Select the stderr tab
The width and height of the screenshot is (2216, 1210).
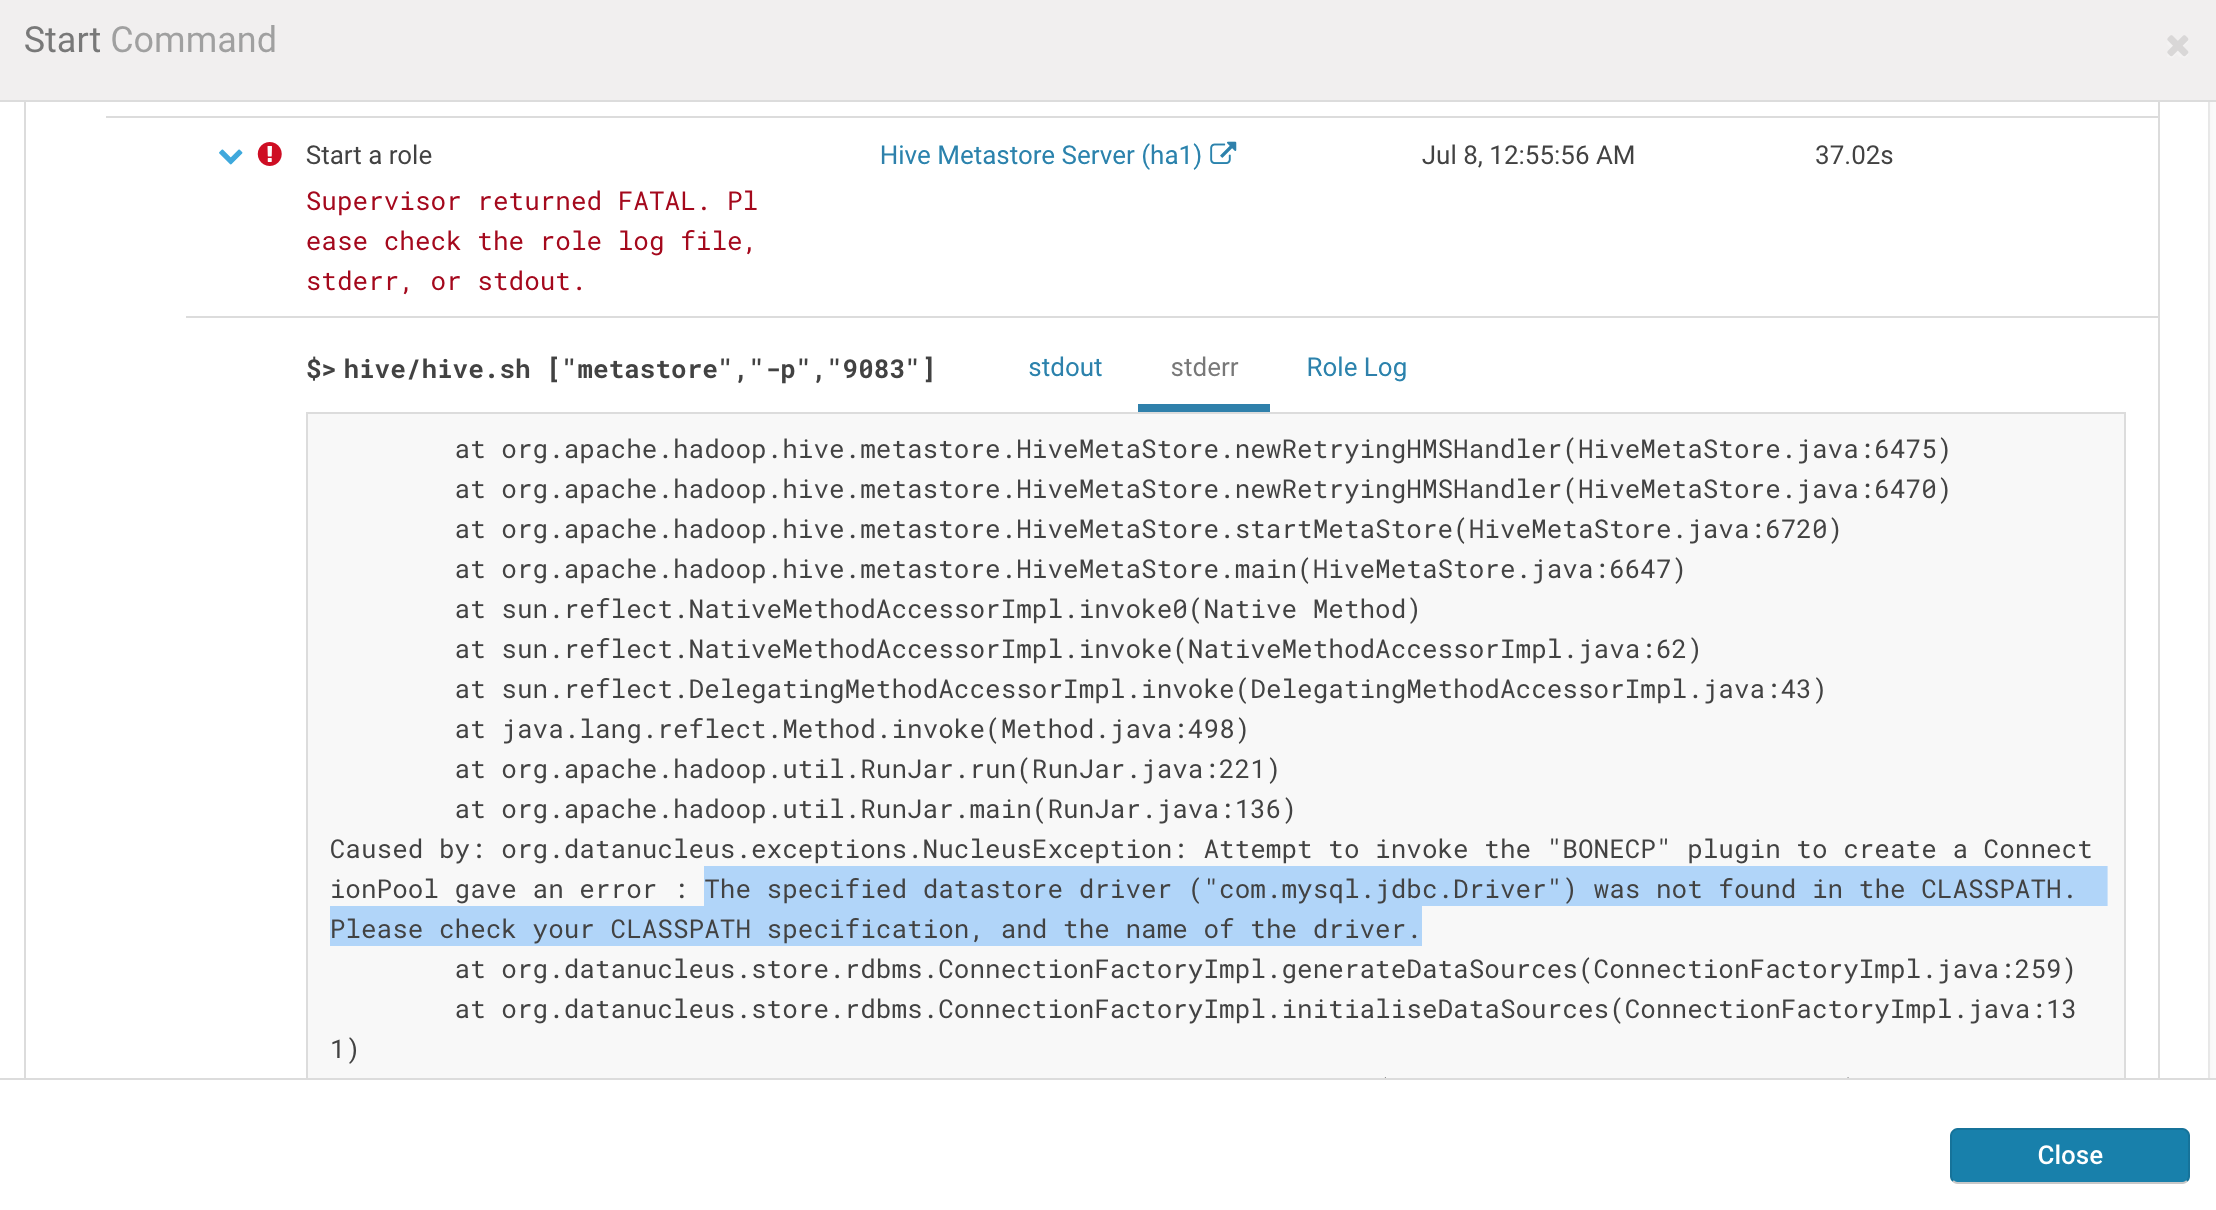[x=1204, y=367]
